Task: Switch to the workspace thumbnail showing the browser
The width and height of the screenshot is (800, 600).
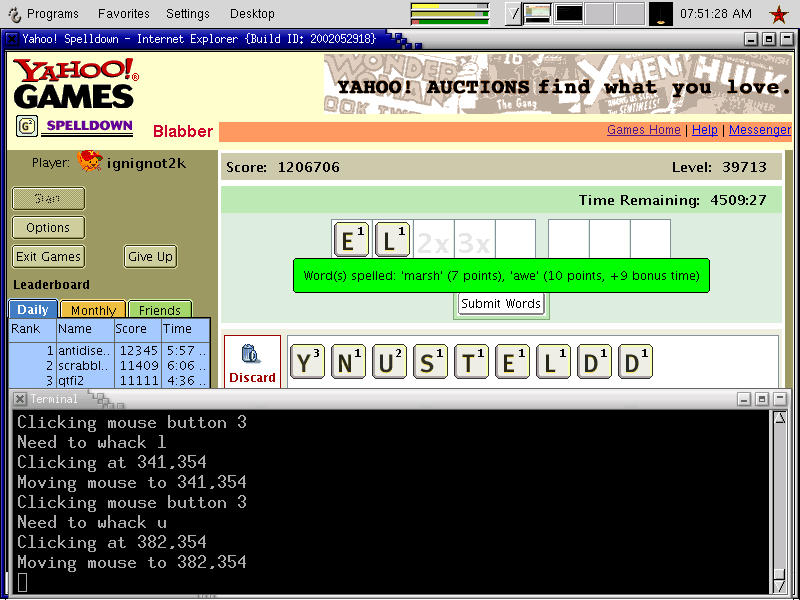Action: pos(538,14)
